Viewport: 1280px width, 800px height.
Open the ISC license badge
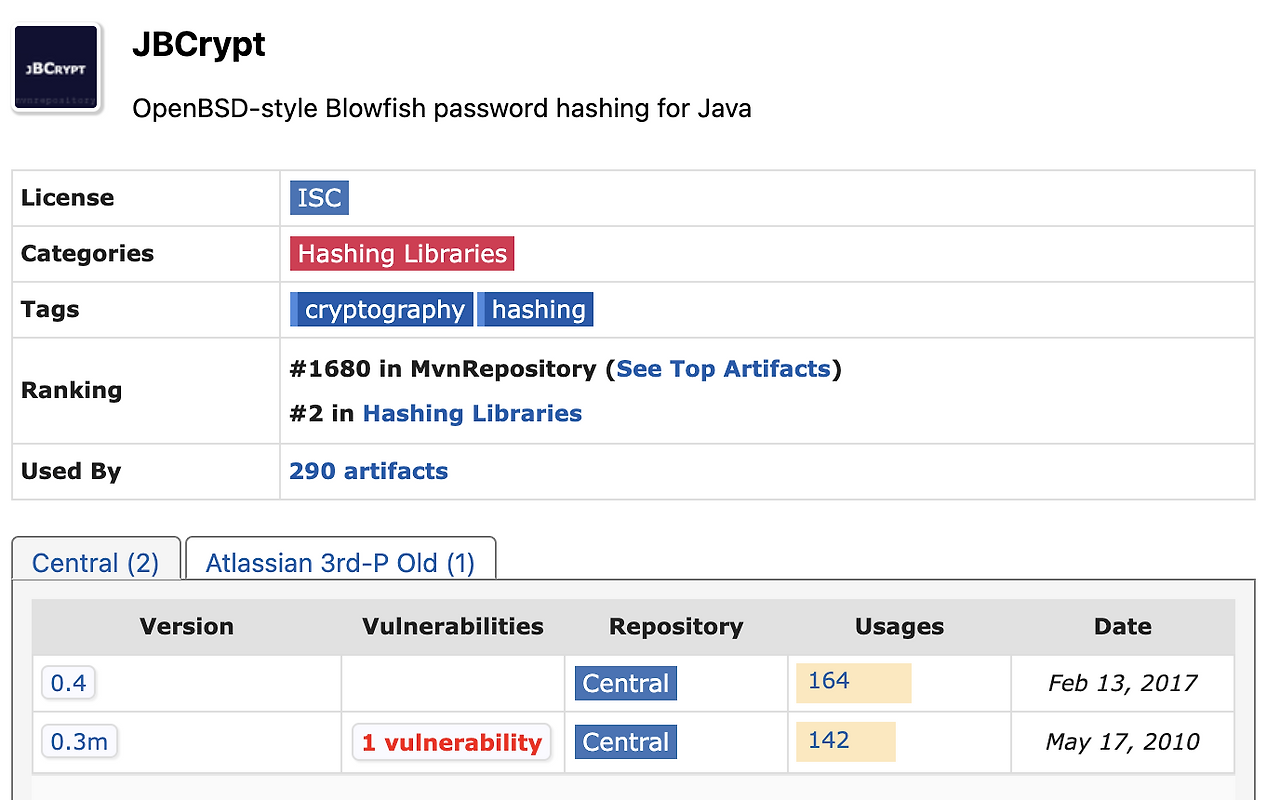(319, 197)
